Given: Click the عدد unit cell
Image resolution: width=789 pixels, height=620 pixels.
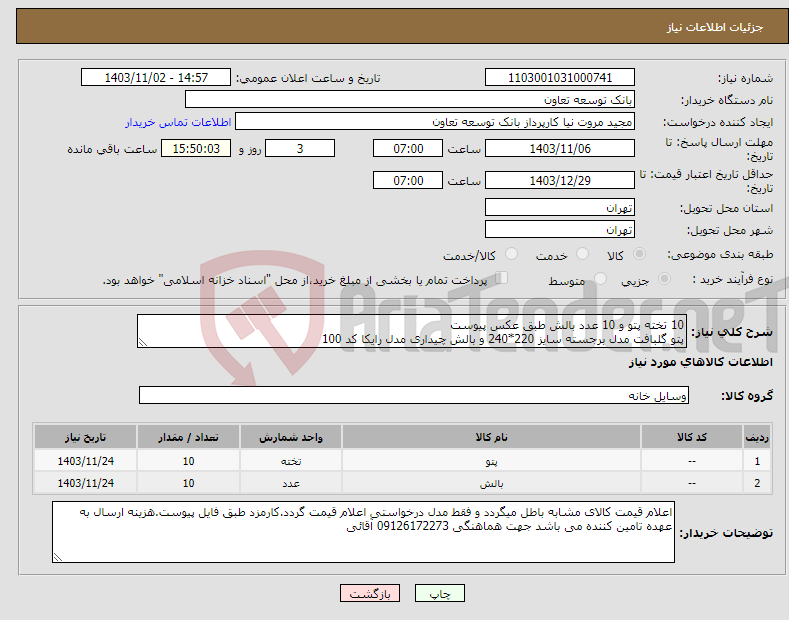Looking at the screenshot, I should click(291, 483).
